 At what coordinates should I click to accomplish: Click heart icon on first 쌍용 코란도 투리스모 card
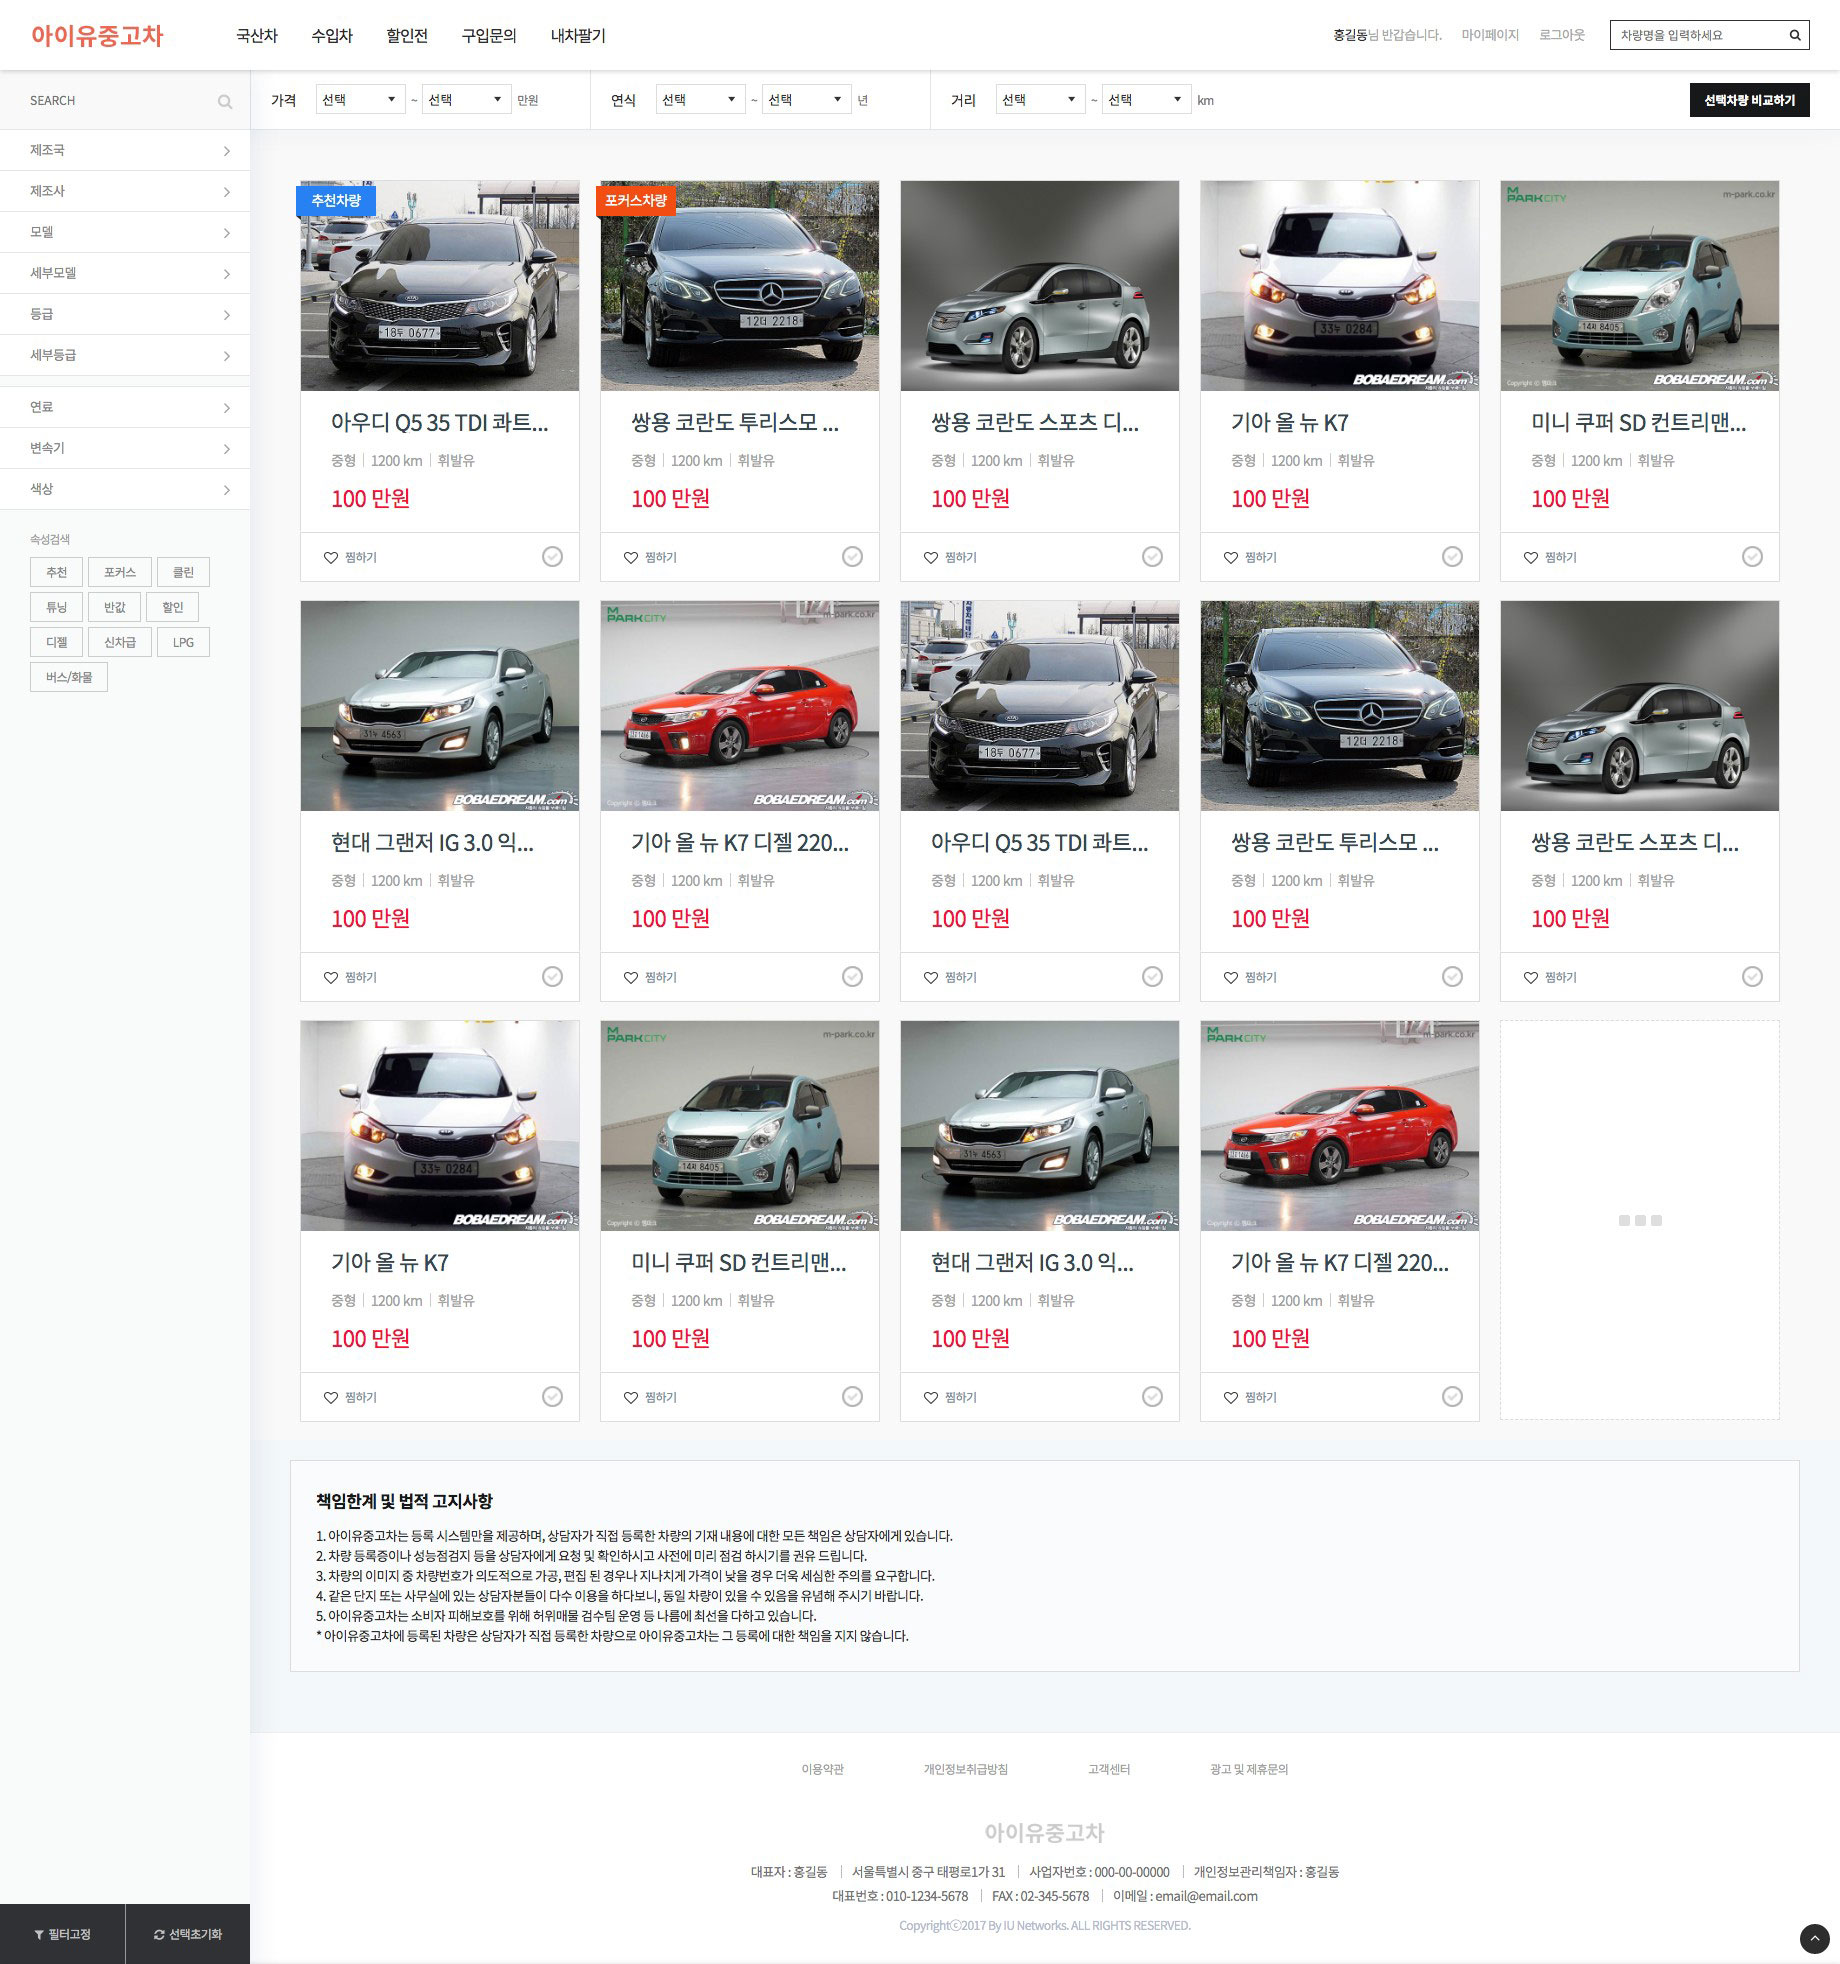click(x=631, y=557)
